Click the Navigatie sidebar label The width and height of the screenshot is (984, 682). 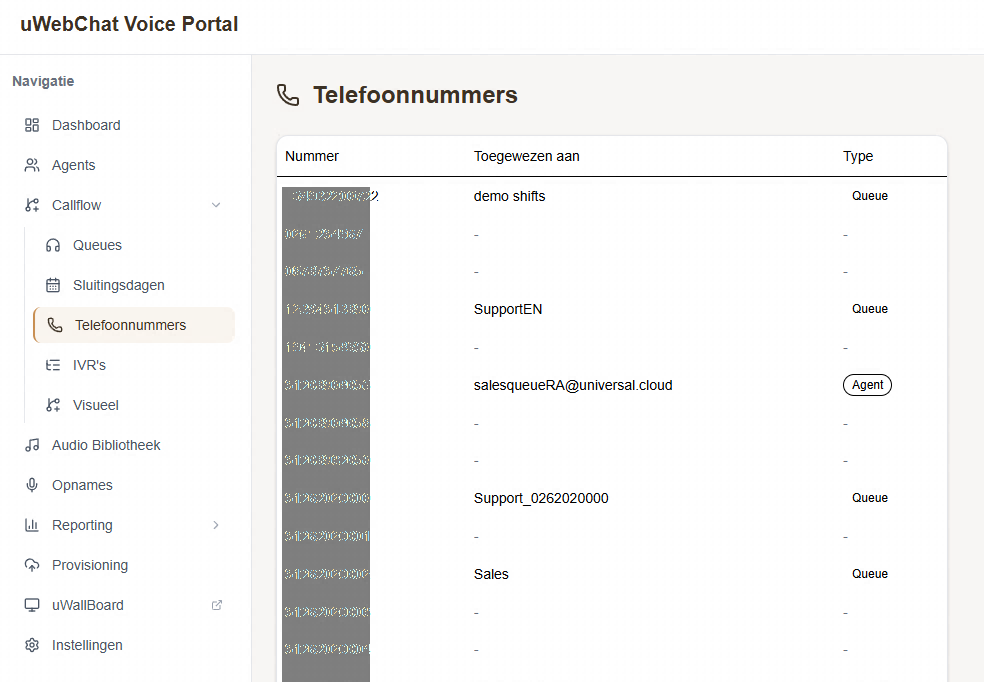pyautogui.click(x=43, y=81)
